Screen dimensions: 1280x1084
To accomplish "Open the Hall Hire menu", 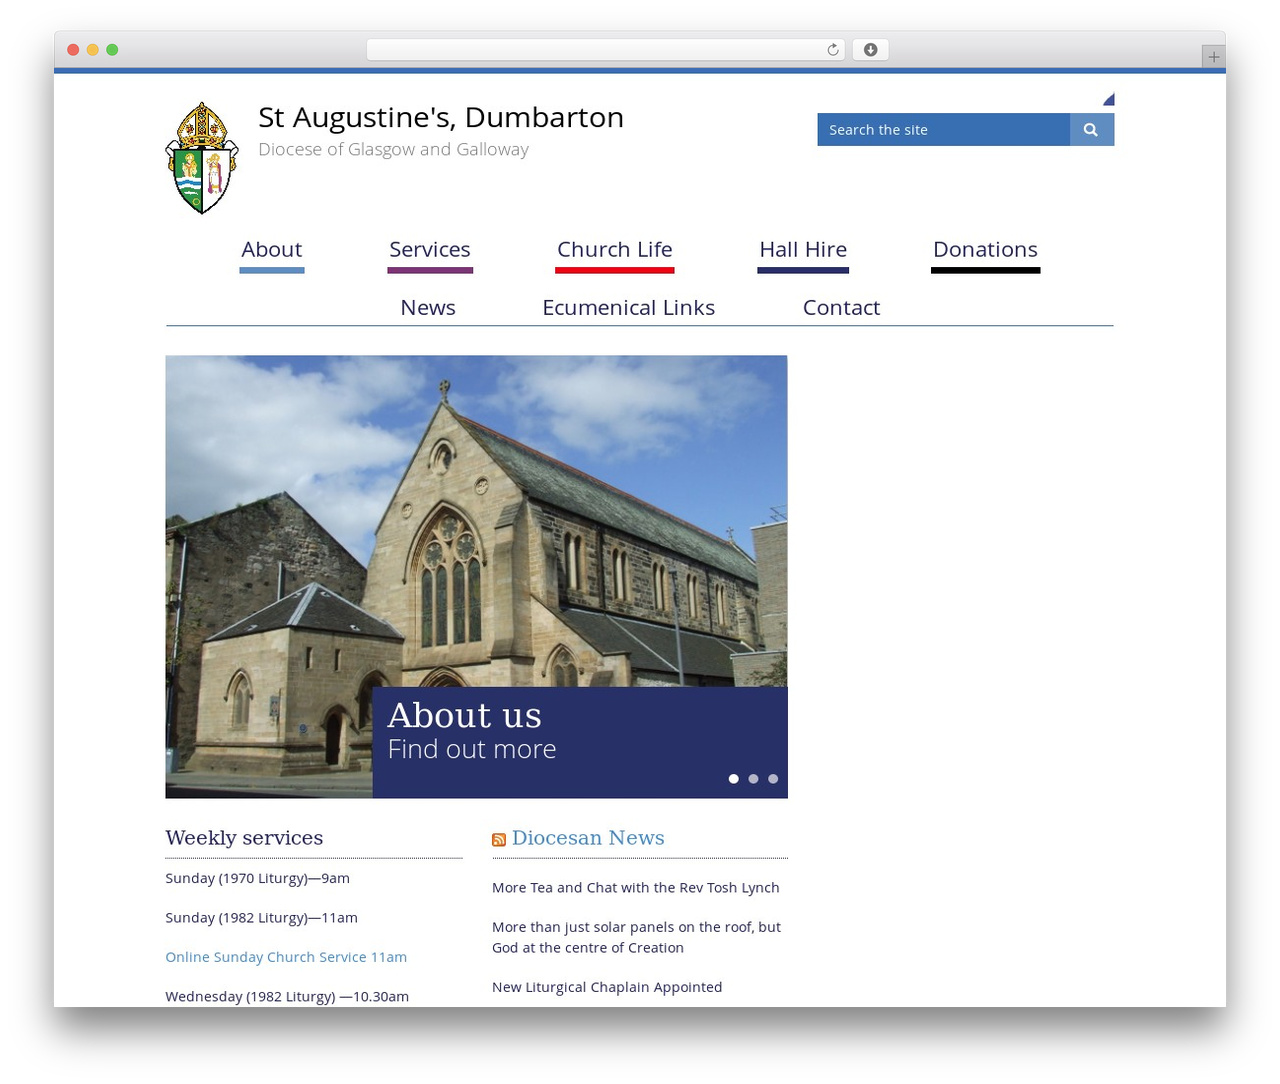I will coord(803,250).
